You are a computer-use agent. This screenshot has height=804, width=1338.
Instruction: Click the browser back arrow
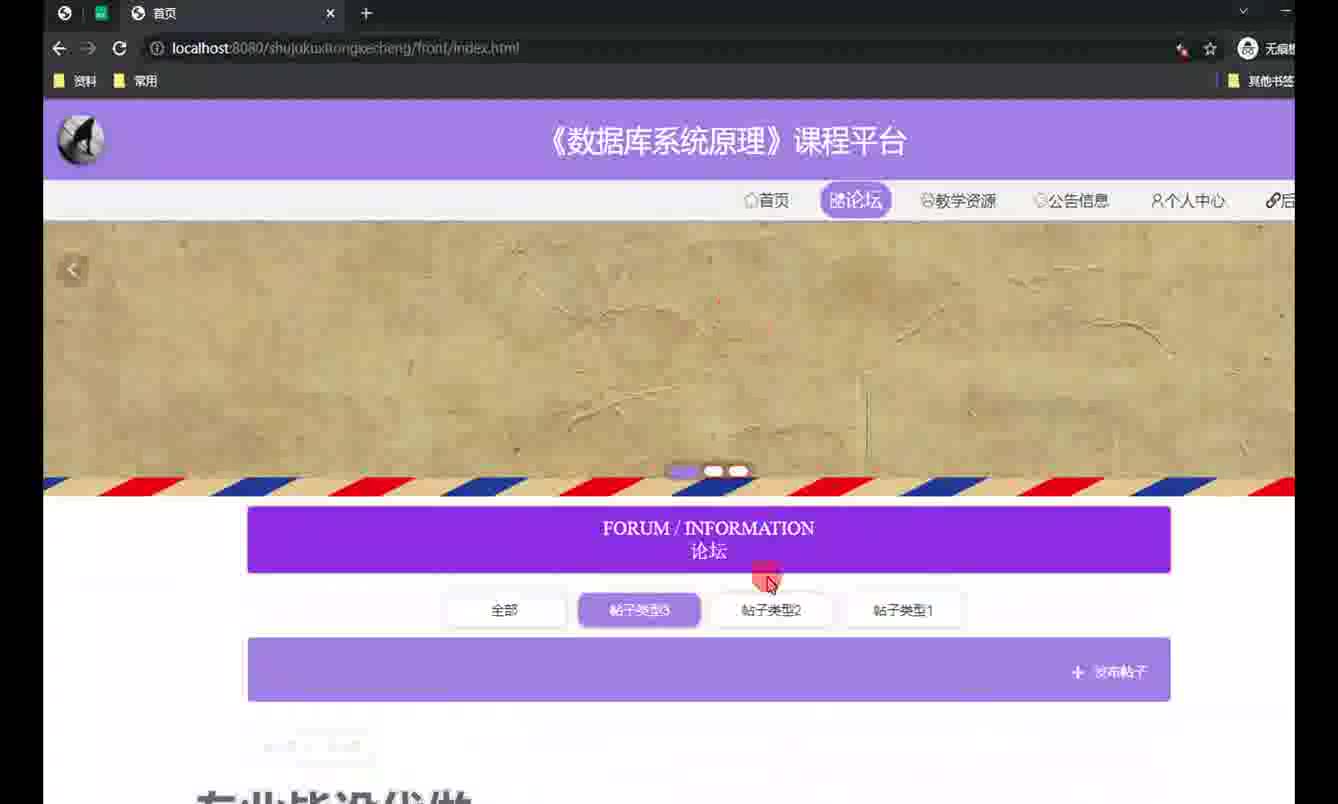59,48
